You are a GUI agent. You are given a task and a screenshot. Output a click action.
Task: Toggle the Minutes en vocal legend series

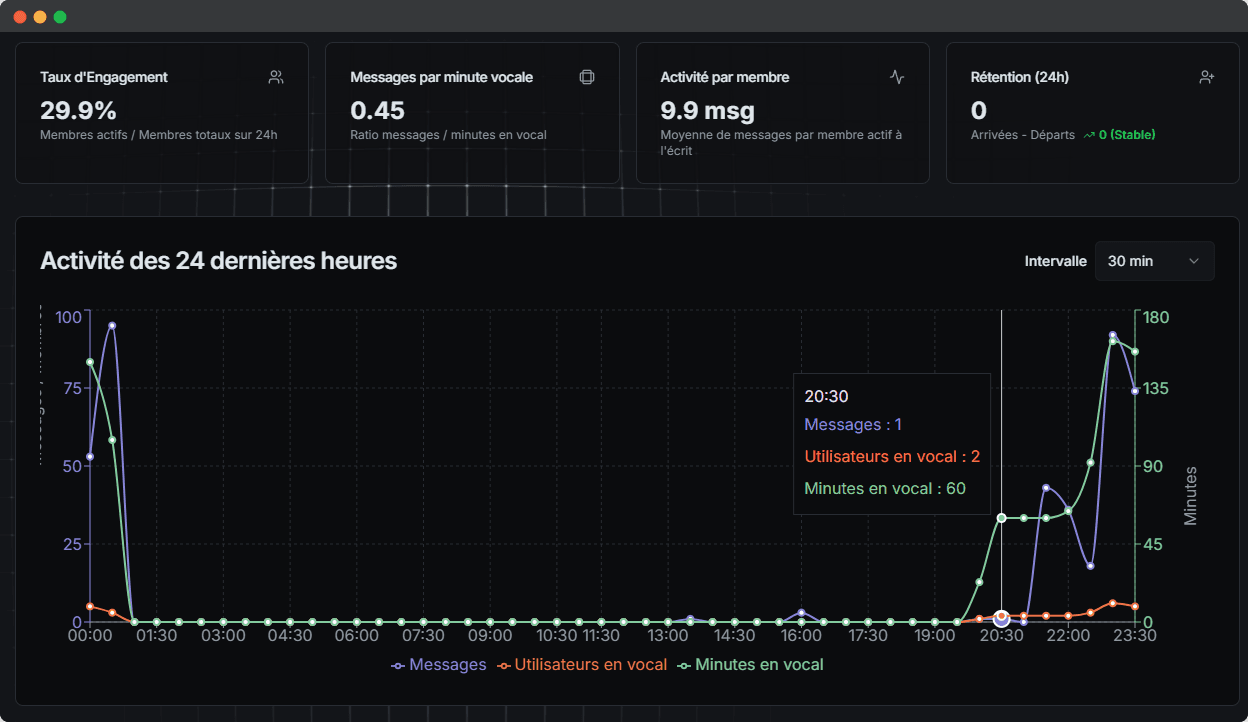[751, 665]
